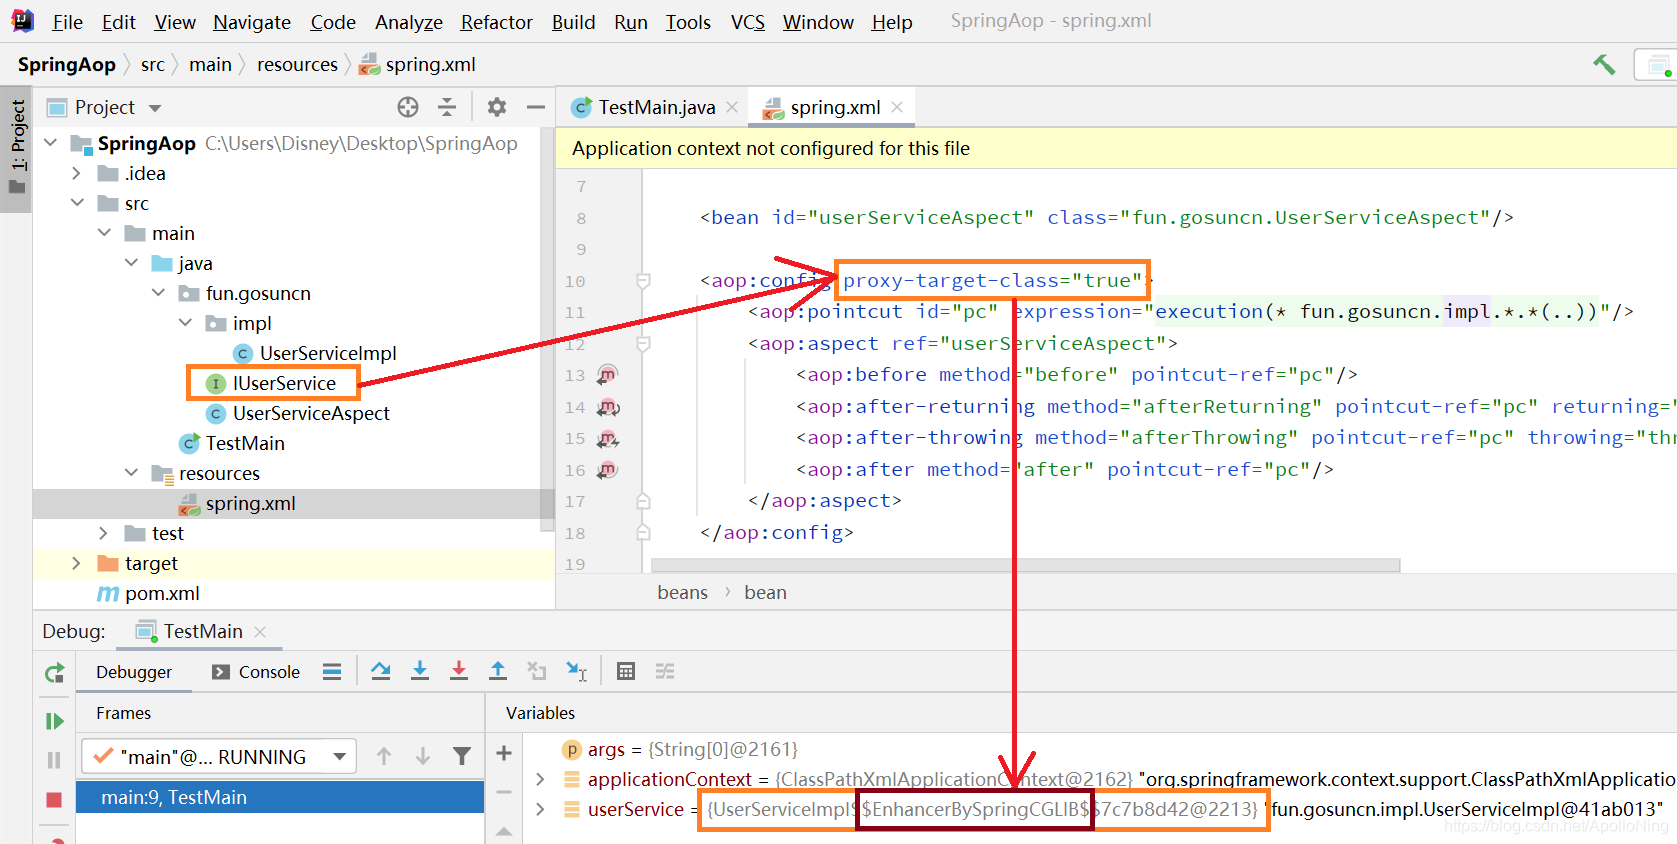The width and height of the screenshot is (1677, 844).
Task: Click the Step Out up-arrow icon
Action: [x=498, y=671]
